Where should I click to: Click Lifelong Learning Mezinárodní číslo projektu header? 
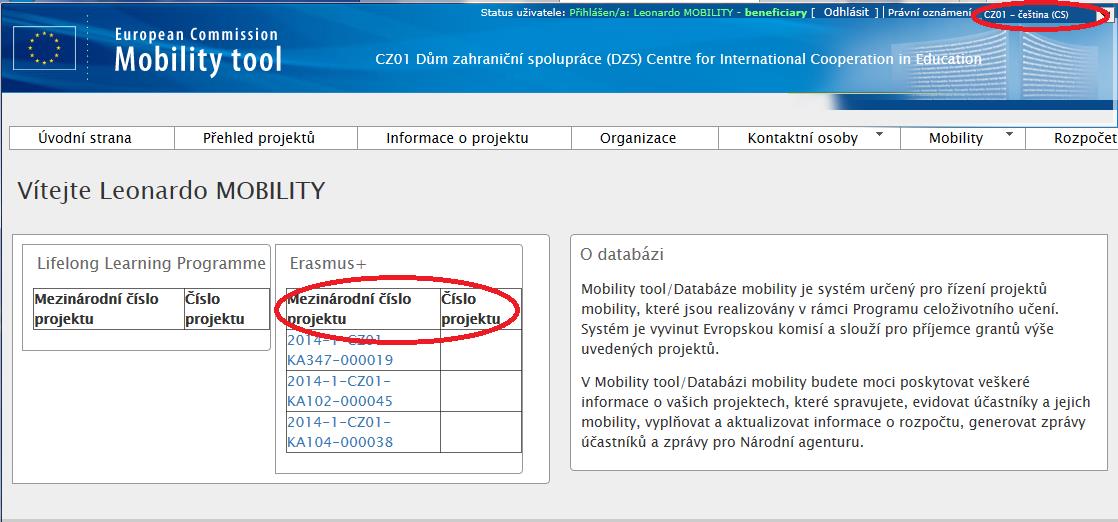pyautogui.click(x=108, y=309)
